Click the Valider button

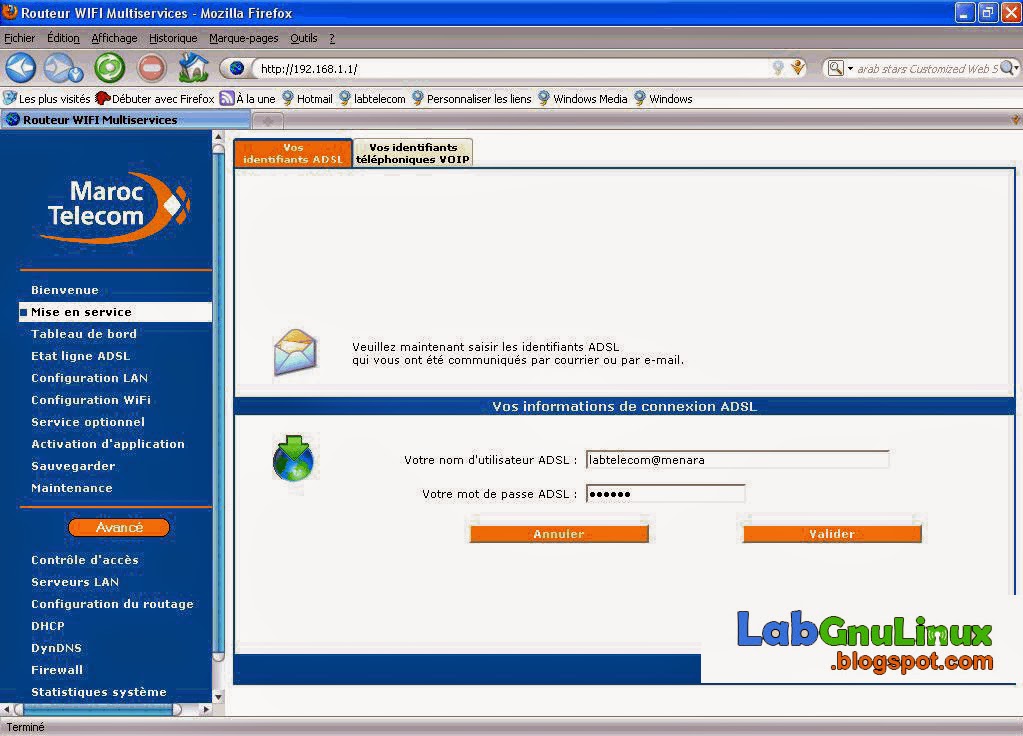coord(832,534)
